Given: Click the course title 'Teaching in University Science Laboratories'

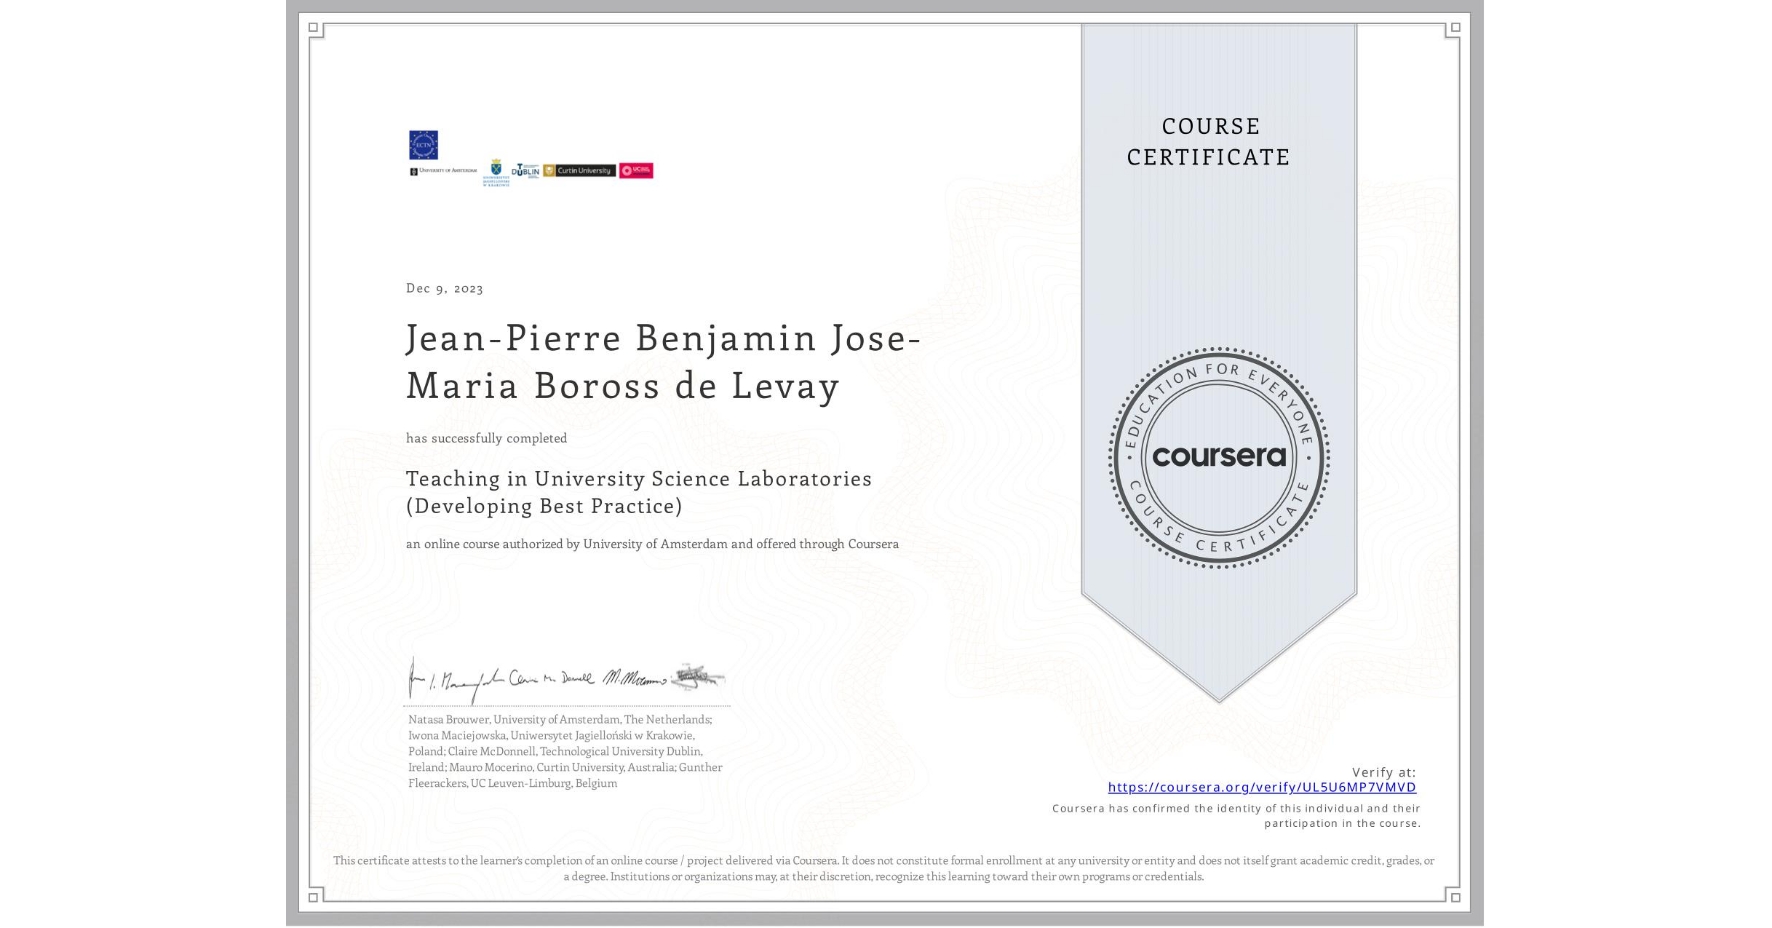Looking at the screenshot, I should pos(639,479).
